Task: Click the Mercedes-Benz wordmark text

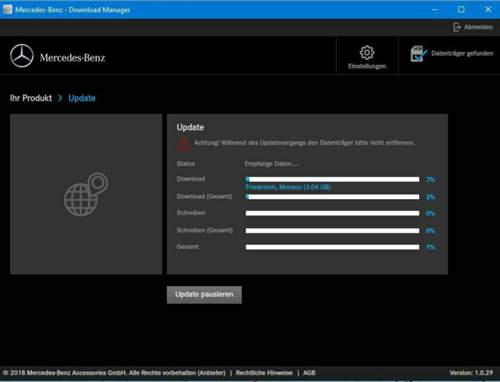Action: coord(72,58)
